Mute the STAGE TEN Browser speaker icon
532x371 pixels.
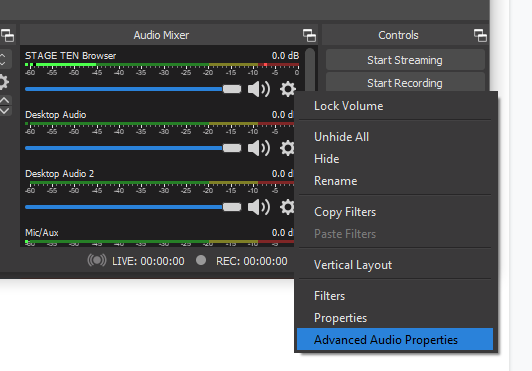[259, 89]
